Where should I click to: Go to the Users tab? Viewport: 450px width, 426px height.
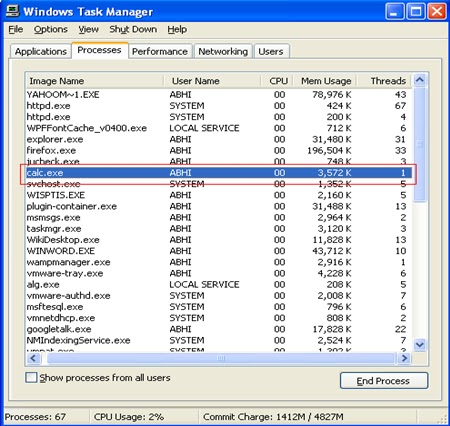pyautogui.click(x=271, y=52)
